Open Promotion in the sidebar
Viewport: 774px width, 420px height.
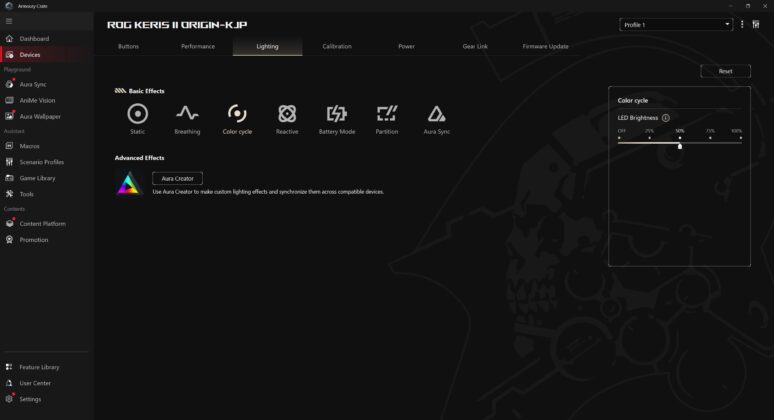tap(46, 240)
